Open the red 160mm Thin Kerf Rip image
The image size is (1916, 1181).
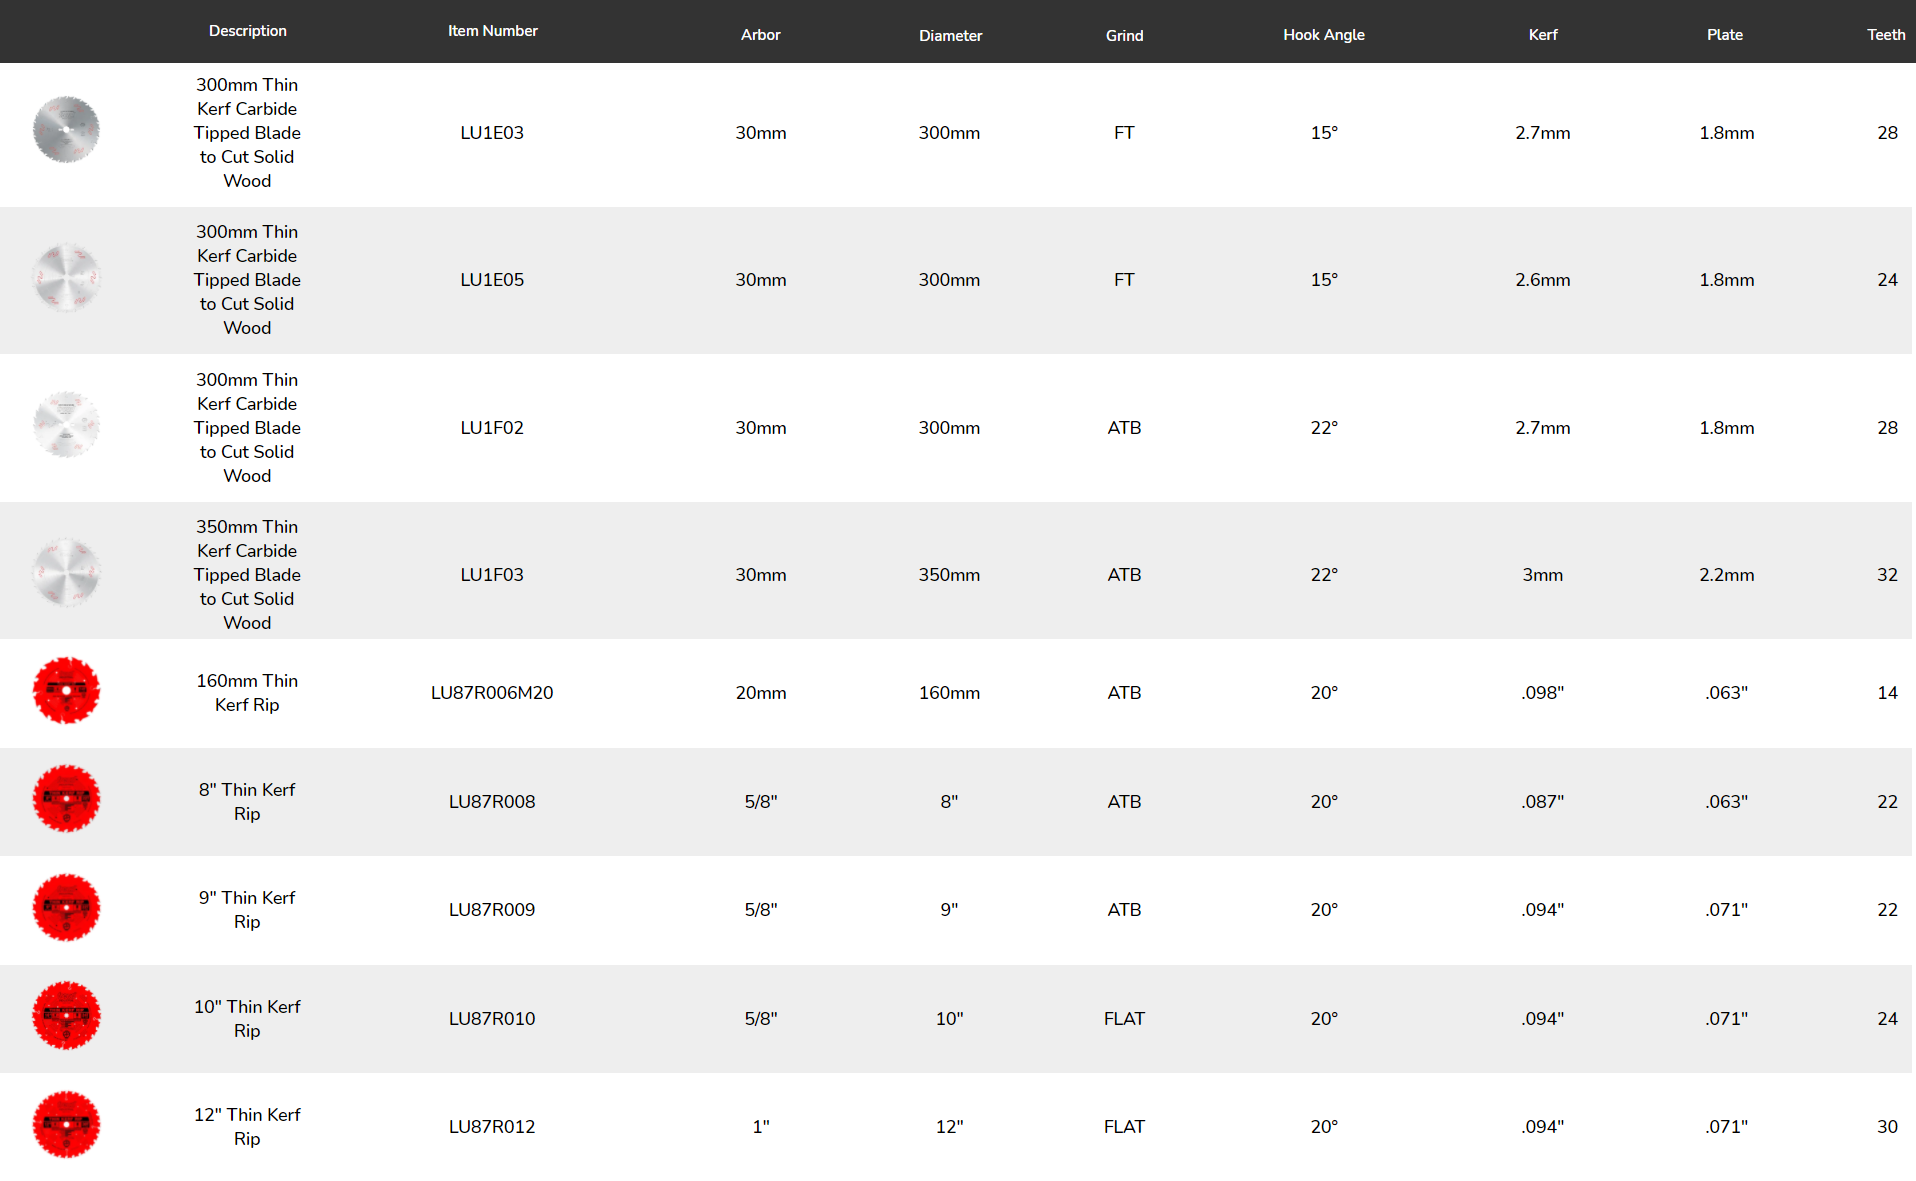66,691
